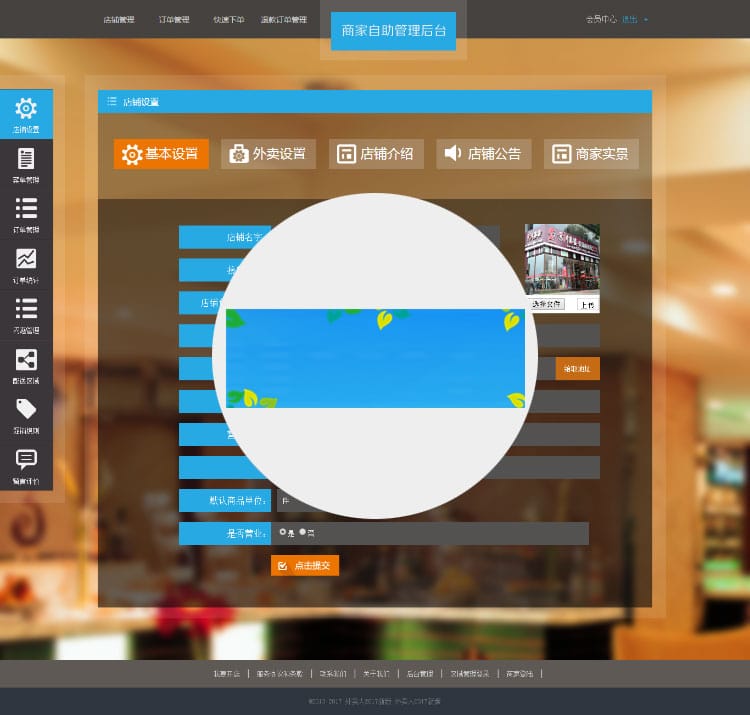Open 店铺设置 gear icon in sidebar
This screenshot has height=715, width=750.
click(x=26, y=109)
